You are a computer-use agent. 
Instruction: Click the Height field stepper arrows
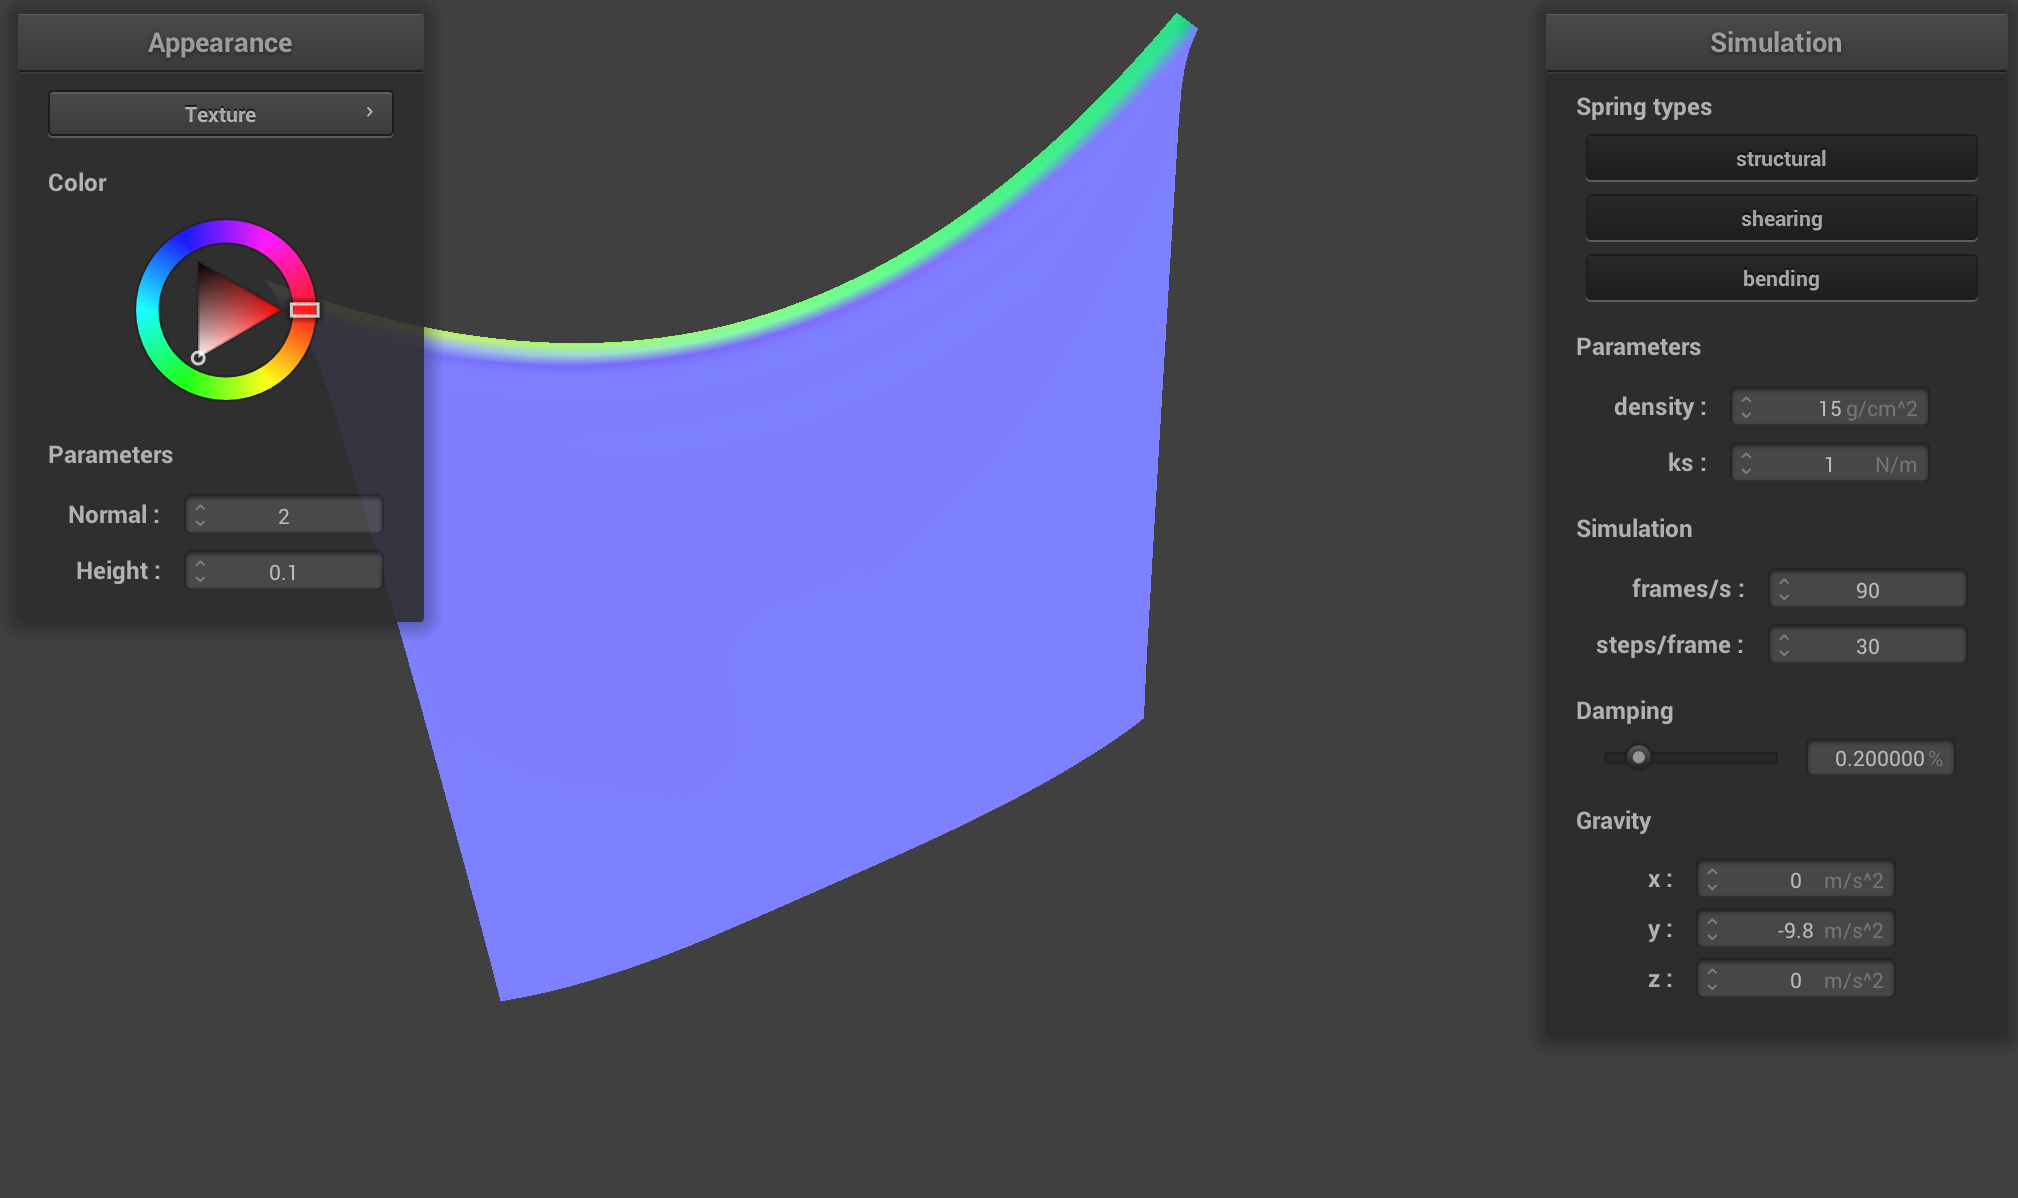pyautogui.click(x=200, y=571)
